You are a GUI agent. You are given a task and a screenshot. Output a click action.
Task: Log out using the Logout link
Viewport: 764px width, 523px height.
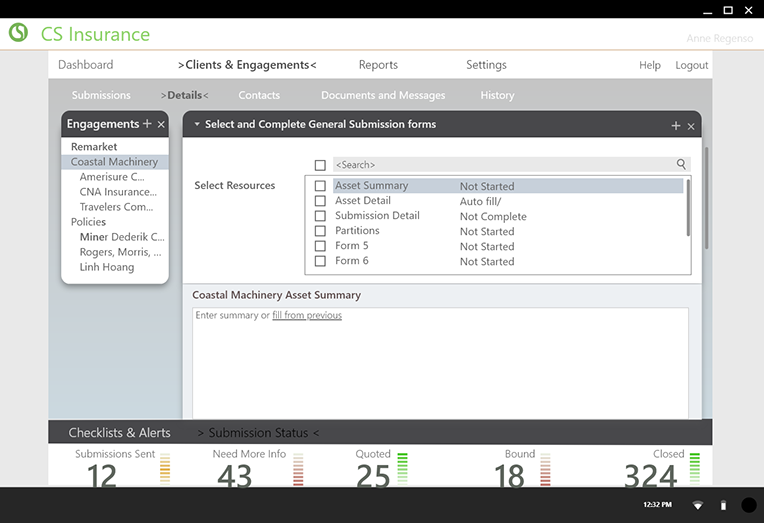[x=691, y=65]
